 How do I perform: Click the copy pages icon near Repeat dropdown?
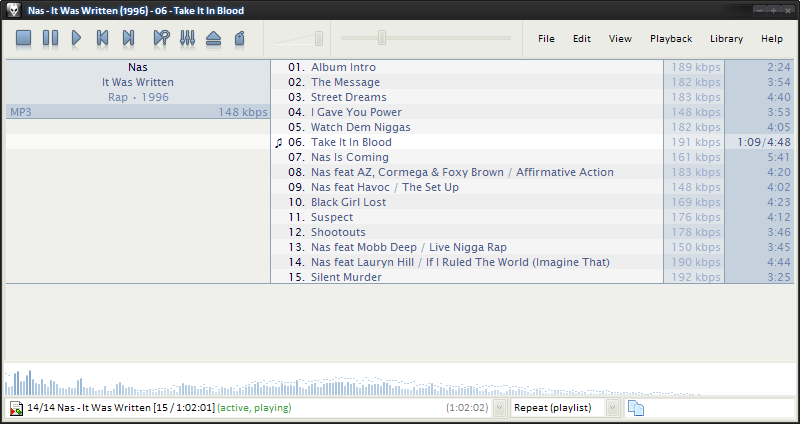[x=636, y=408]
